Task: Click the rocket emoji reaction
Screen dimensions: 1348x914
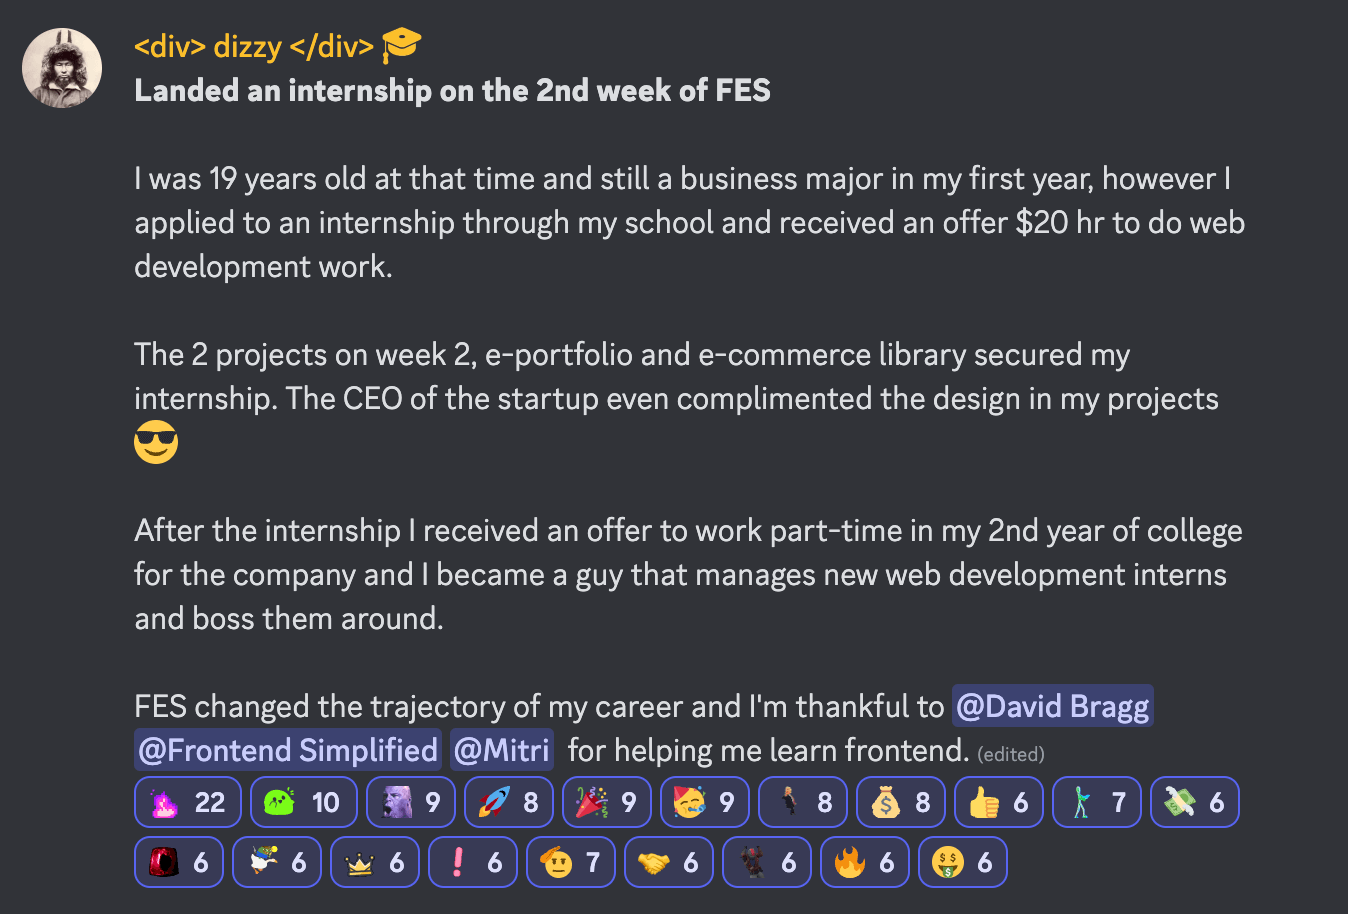Action: click(x=508, y=802)
